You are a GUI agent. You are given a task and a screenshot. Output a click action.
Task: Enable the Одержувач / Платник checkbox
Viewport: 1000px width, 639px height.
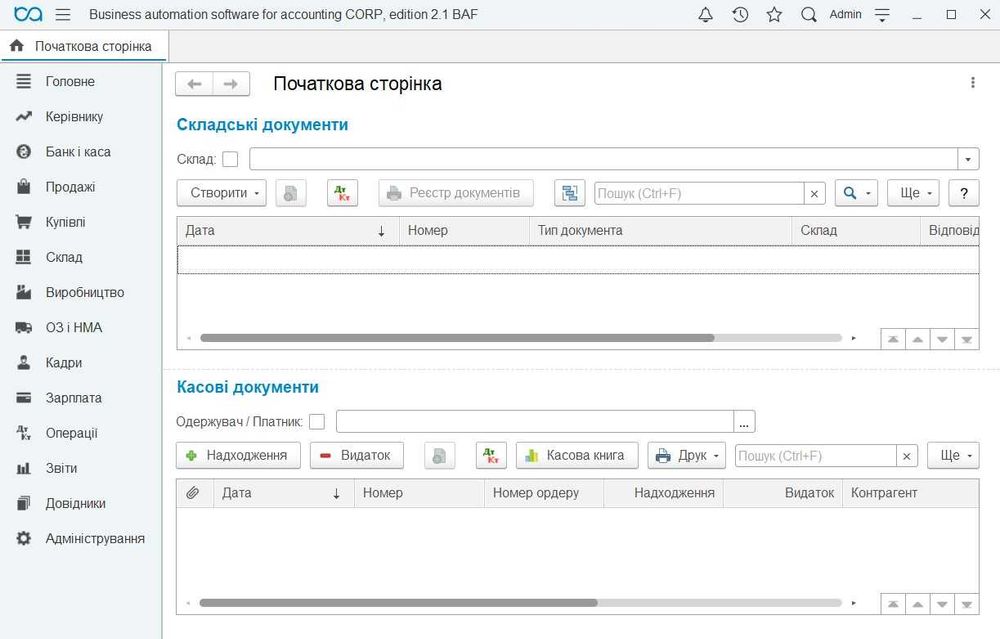317,422
